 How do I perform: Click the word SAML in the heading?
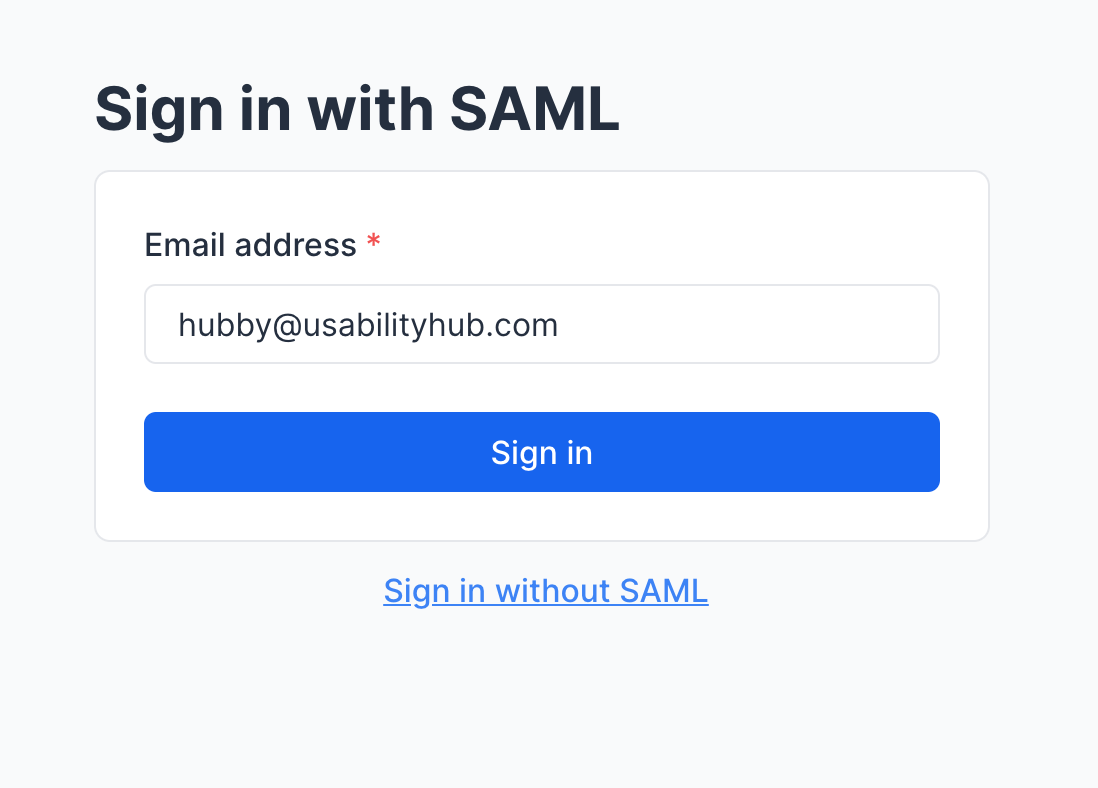point(534,110)
